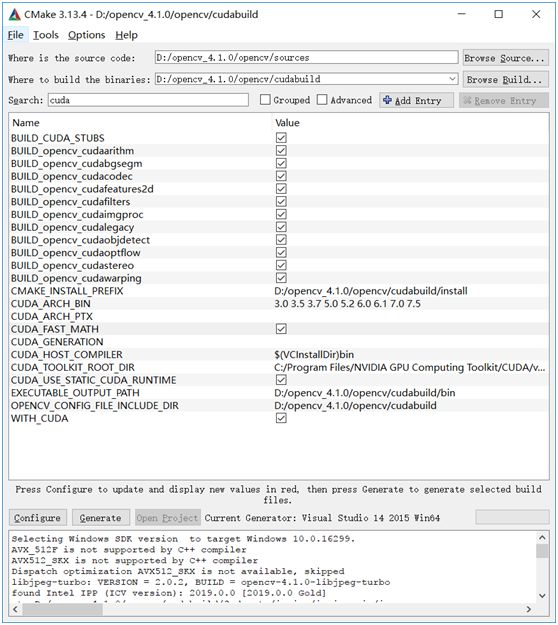Uncheck BUILD_opencv_cudawarping checkbox

coord(281,278)
